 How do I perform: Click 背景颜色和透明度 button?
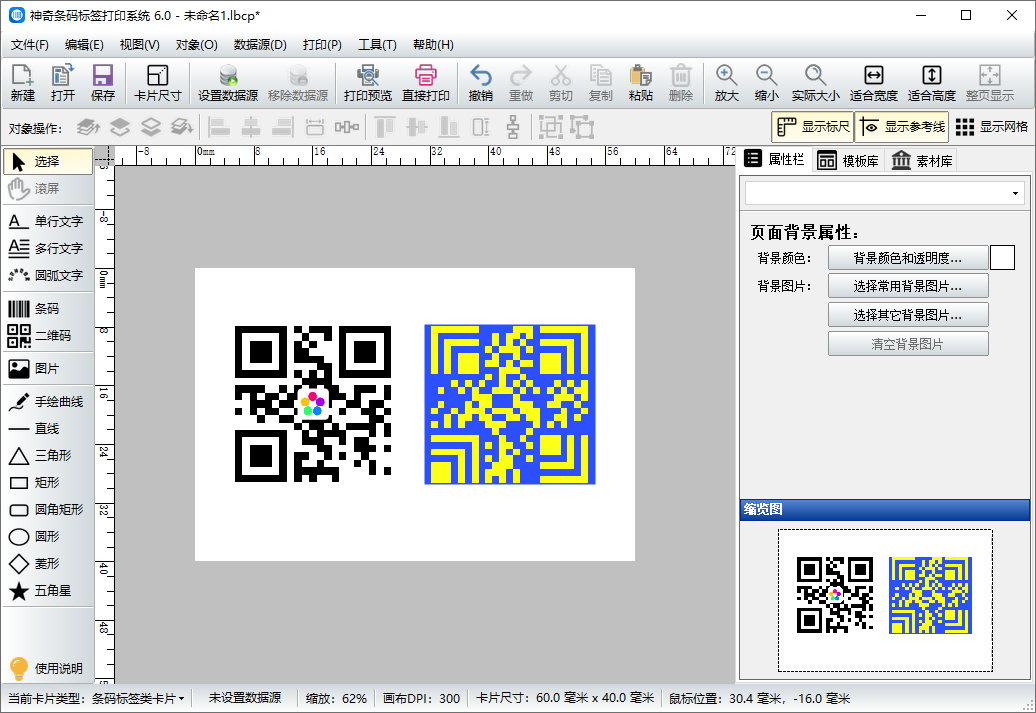point(907,258)
